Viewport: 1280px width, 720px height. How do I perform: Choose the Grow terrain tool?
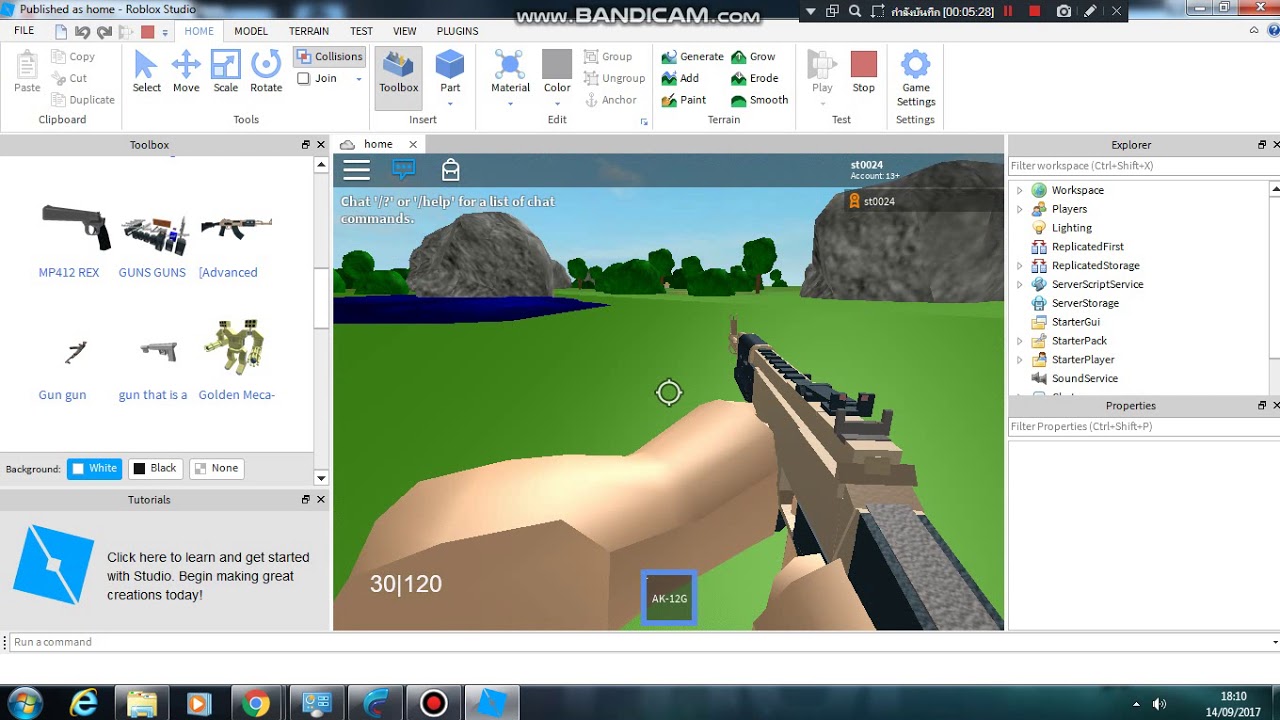[x=753, y=57]
